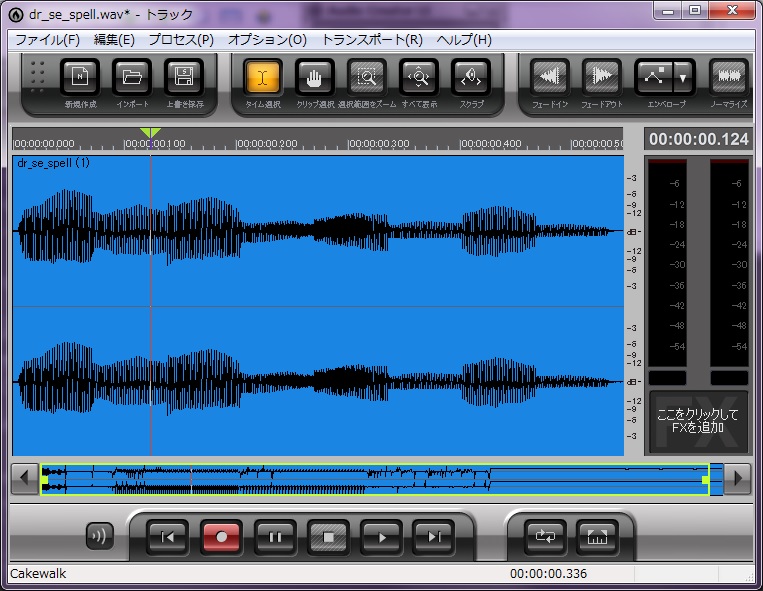Click the Overwrite Save (上書き保存) disk icon
763x591 pixels.
(184, 77)
